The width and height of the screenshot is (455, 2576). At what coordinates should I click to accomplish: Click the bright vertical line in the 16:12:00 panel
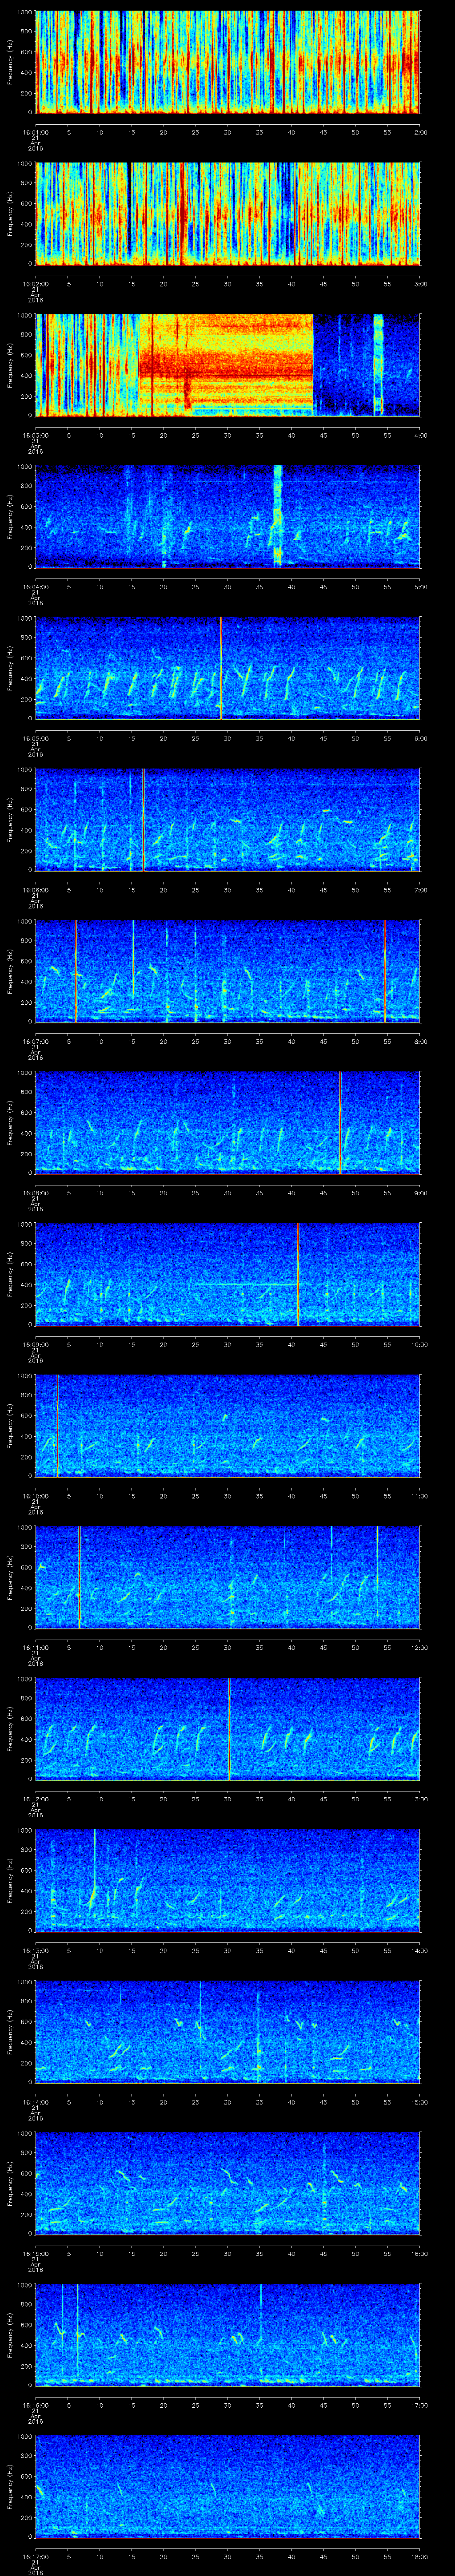229,1728
